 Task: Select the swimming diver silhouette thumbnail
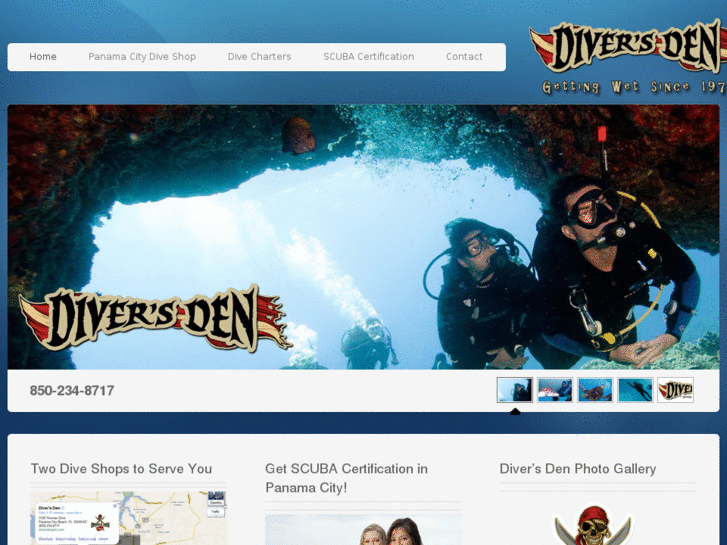(x=635, y=390)
